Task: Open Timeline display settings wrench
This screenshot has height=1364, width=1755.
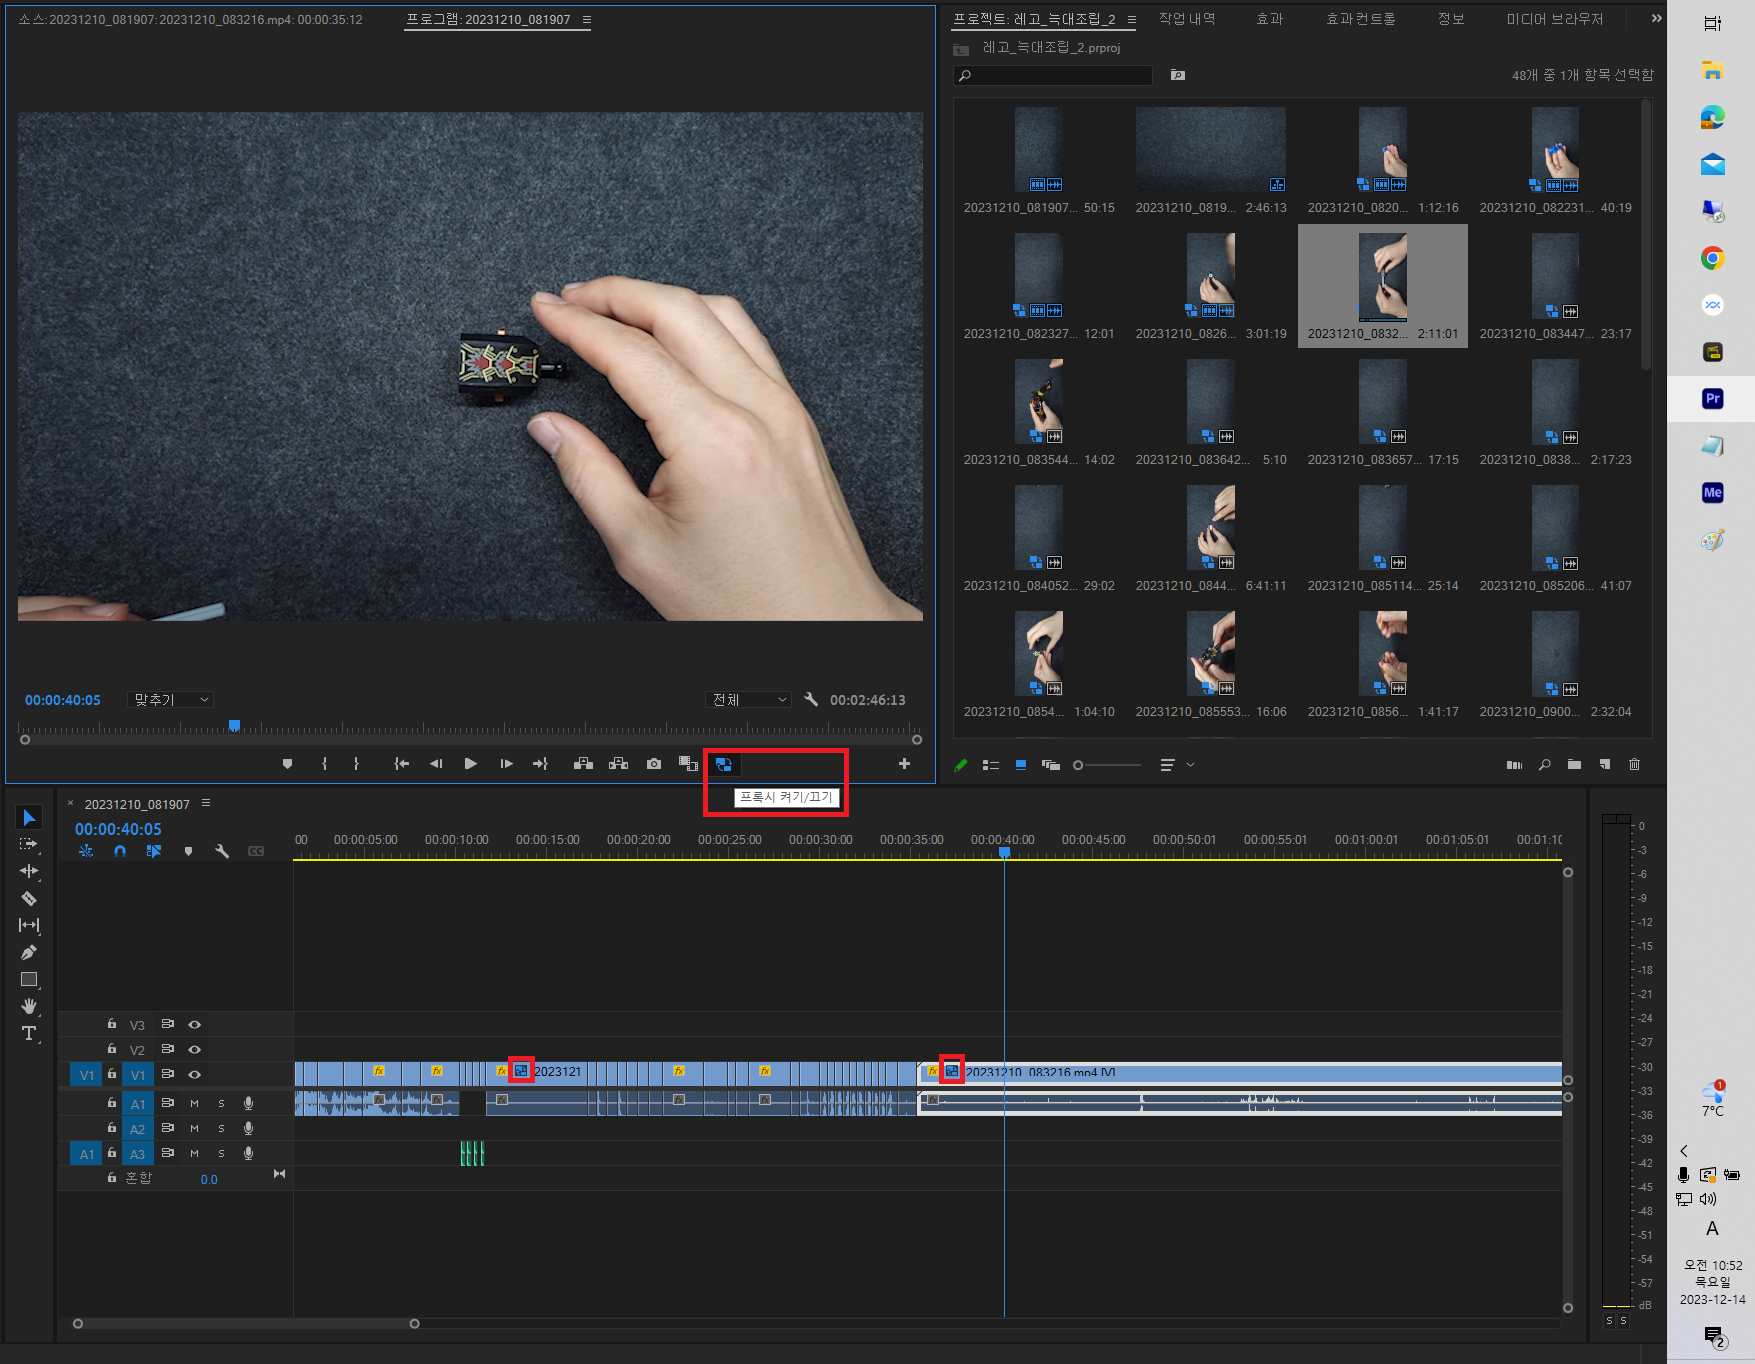Action: click(222, 852)
